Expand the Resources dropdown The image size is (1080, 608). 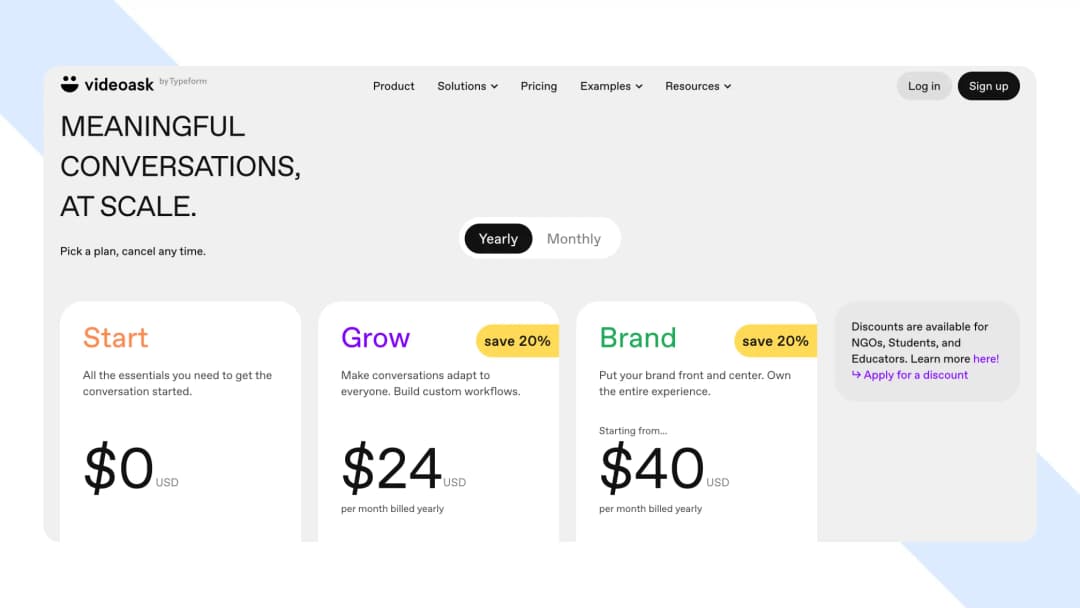pyautogui.click(x=698, y=86)
